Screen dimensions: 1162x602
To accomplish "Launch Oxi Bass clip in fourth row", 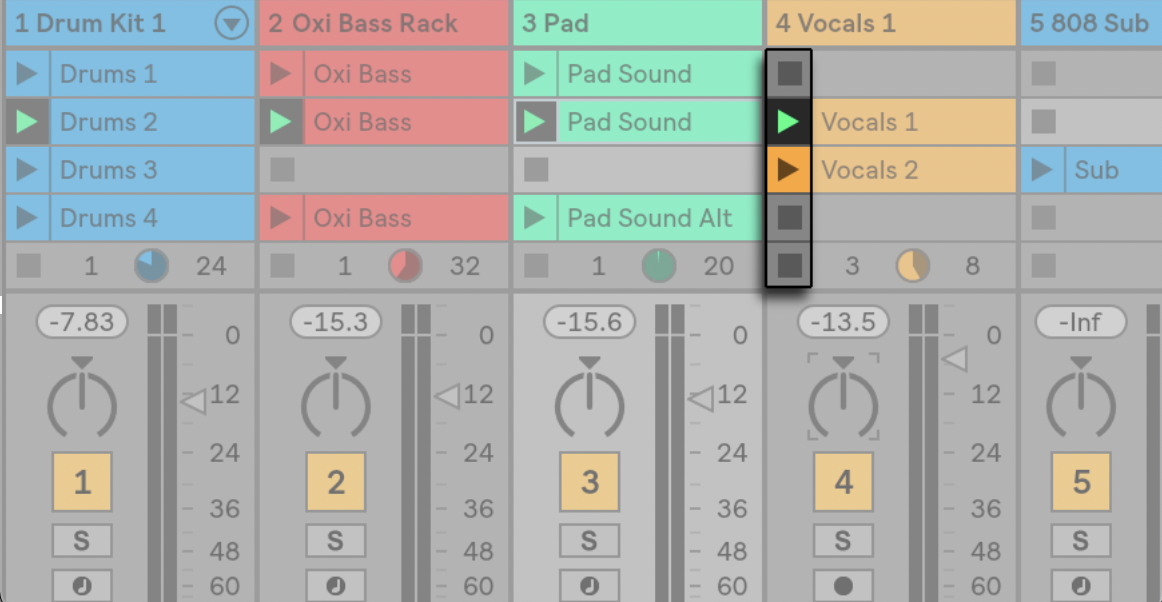I will [281, 218].
